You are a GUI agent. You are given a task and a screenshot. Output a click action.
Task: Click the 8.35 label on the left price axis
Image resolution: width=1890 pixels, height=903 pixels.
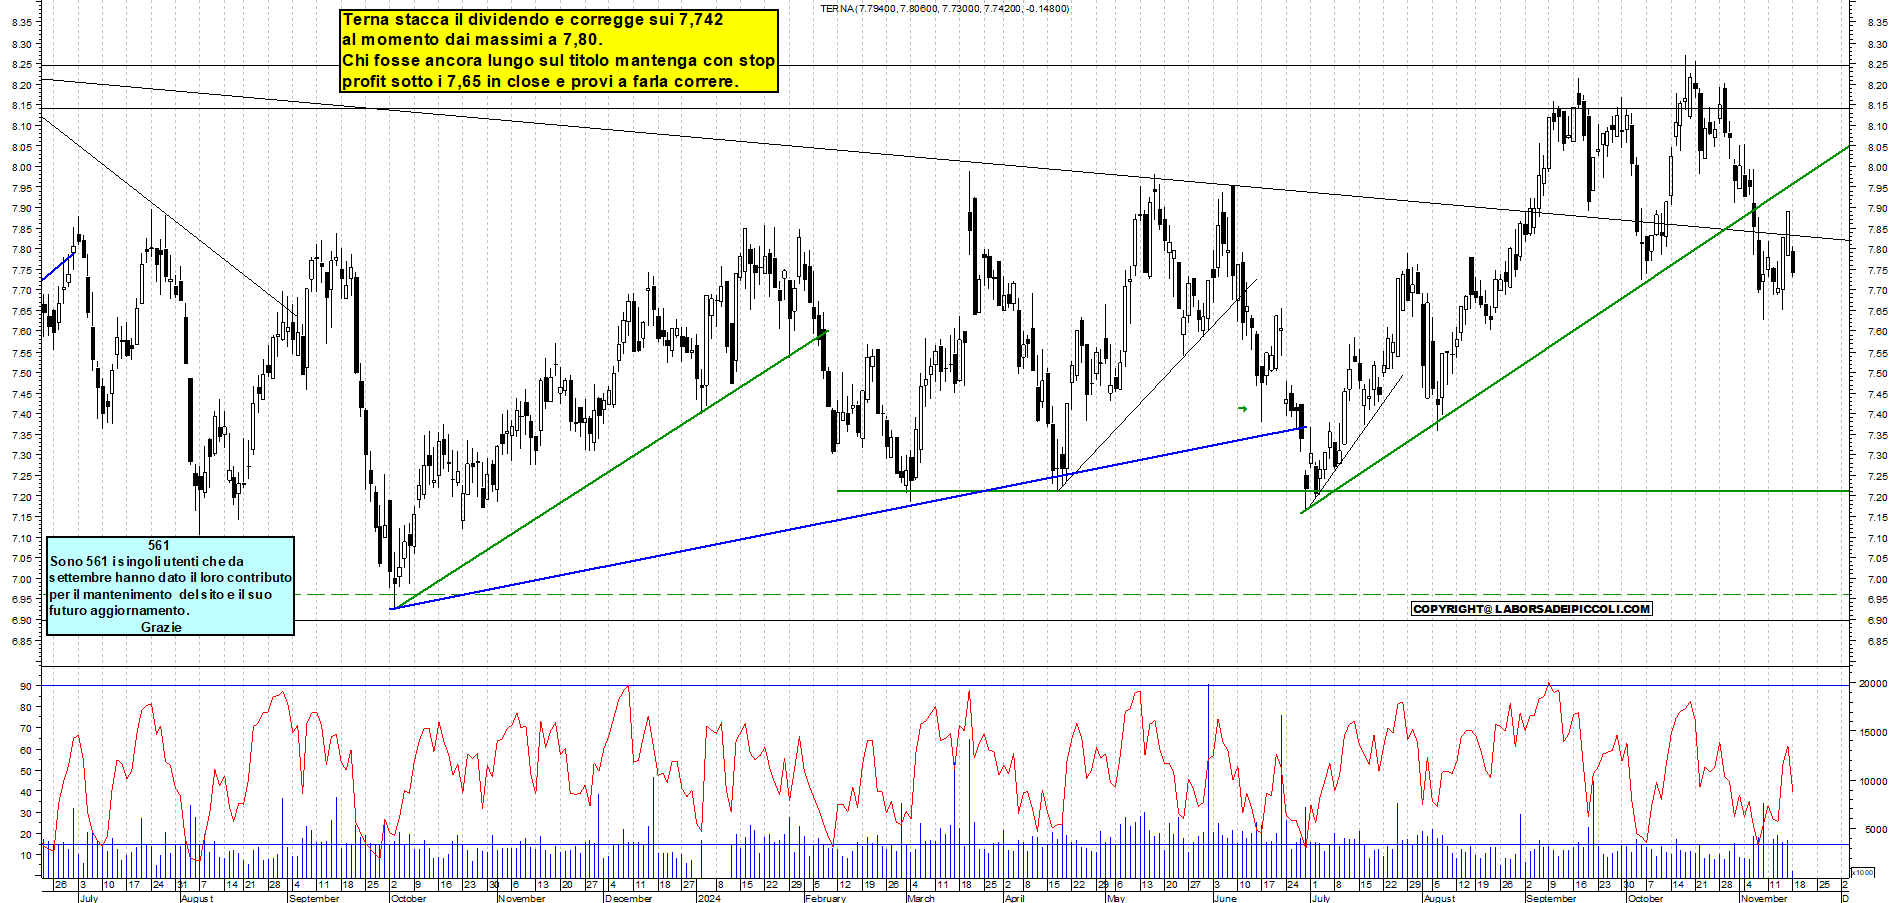point(21,22)
